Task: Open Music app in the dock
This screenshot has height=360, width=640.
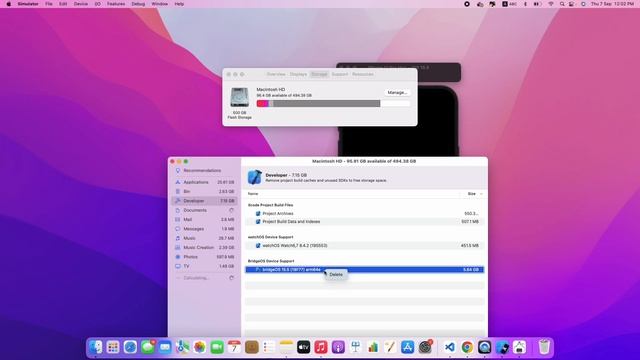Action: (x=321, y=347)
